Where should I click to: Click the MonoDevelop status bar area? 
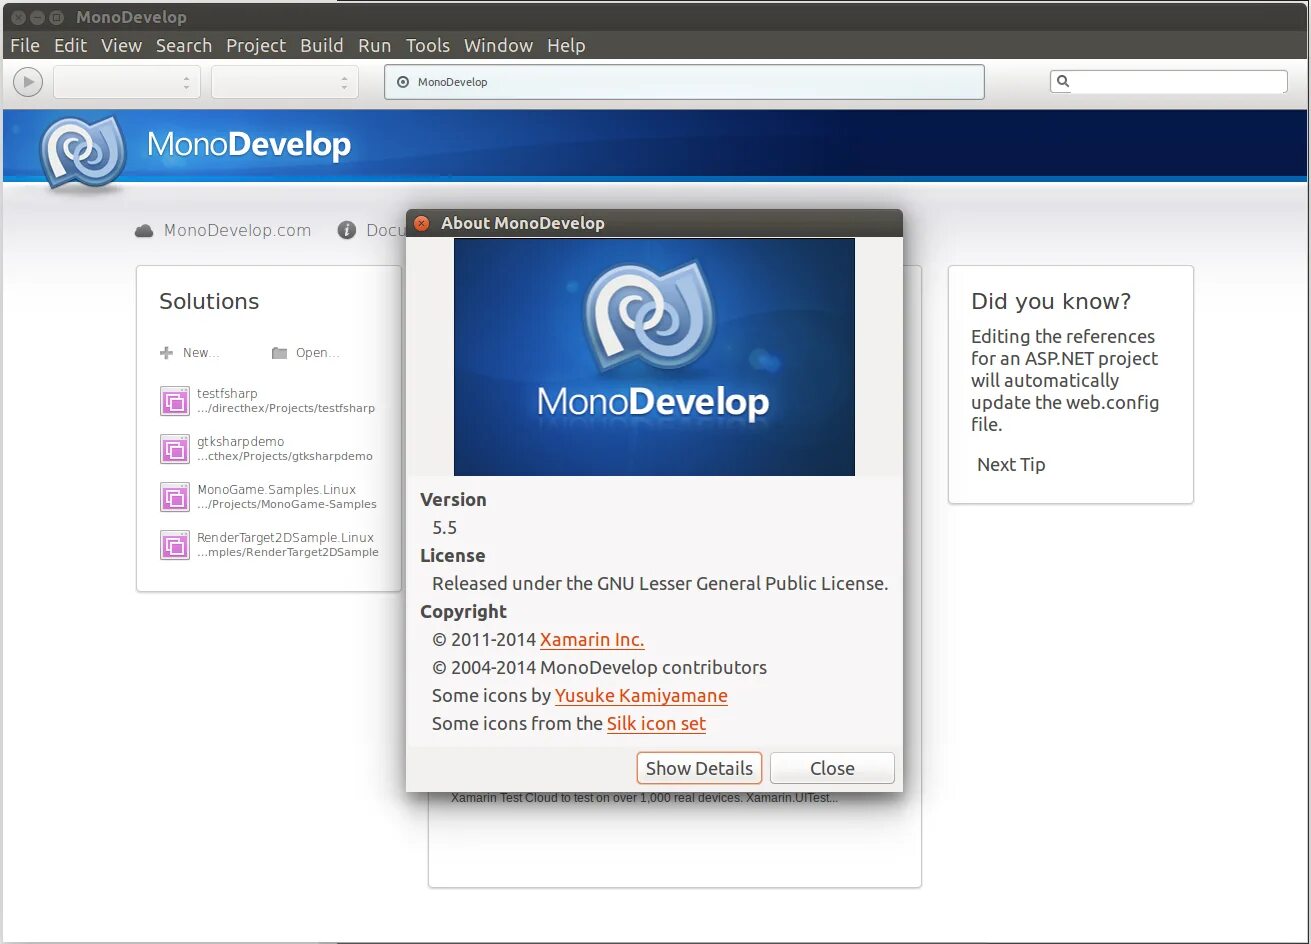684,82
